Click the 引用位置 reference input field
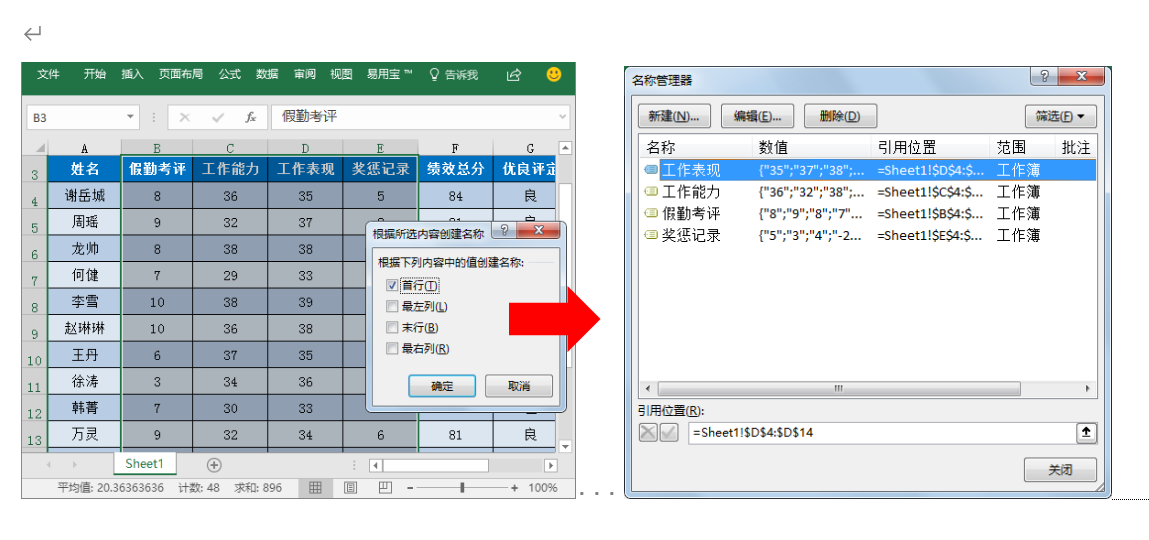 [880, 433]
